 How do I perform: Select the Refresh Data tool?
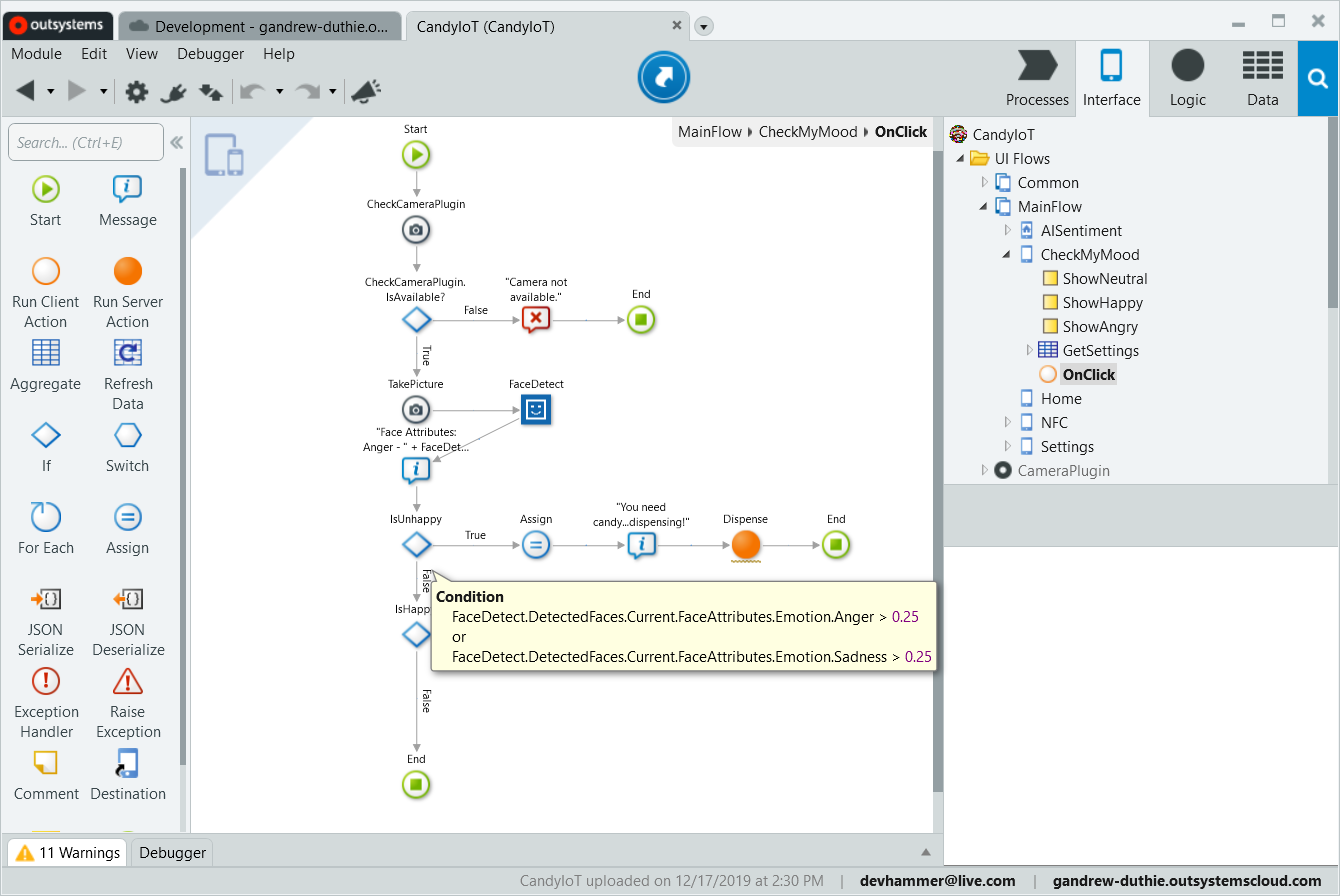[x=127, y=375]
